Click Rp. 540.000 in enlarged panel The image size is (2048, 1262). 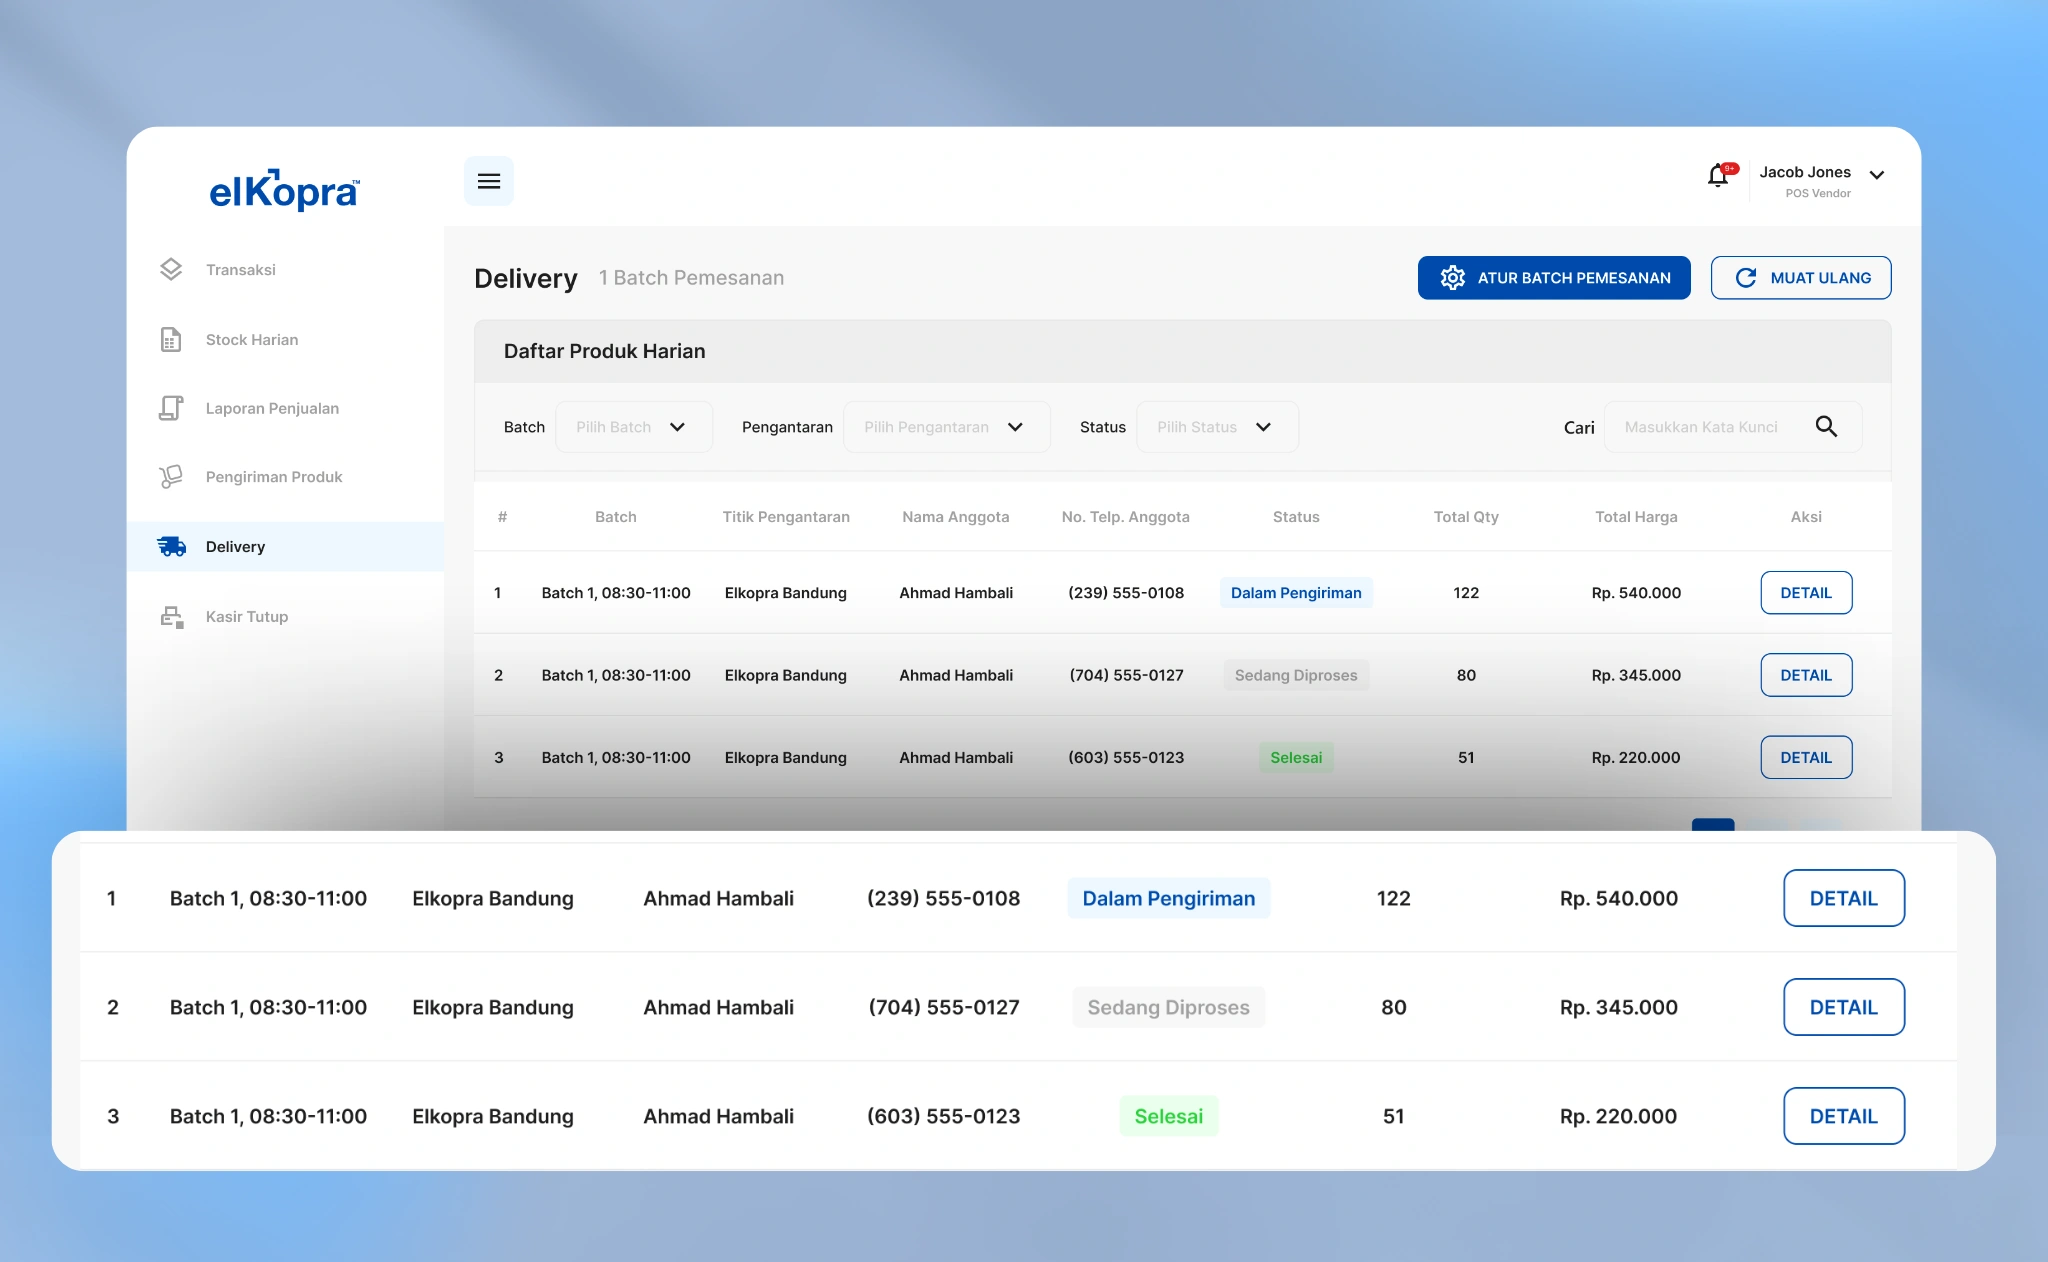pos(1619,898)
